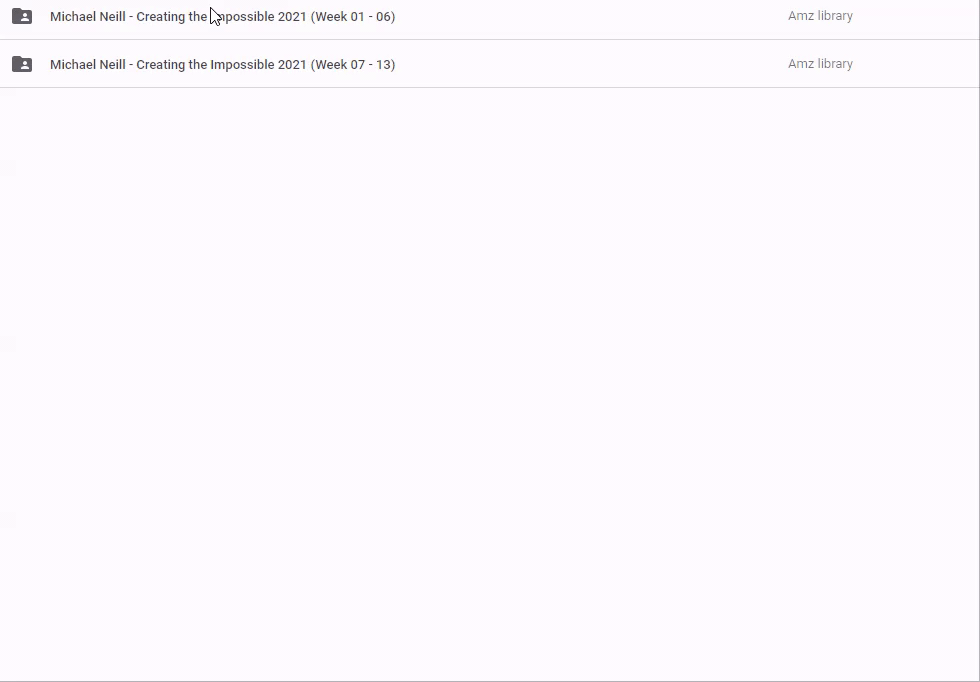Click the "(Week 07 - 13)" text in the second title
Screen dimensions: 980x682
(353, 65)
